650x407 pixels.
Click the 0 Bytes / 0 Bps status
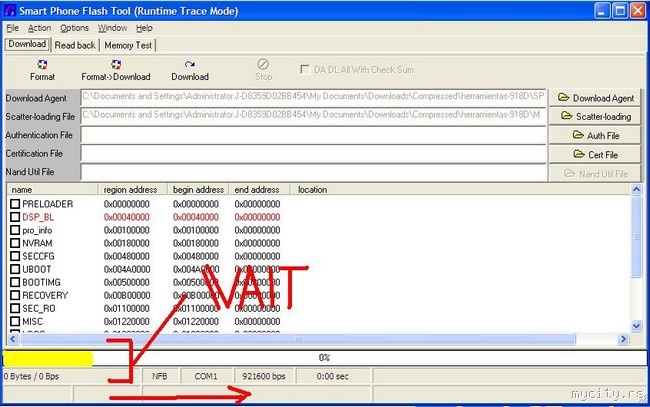(x=31, y=376)
